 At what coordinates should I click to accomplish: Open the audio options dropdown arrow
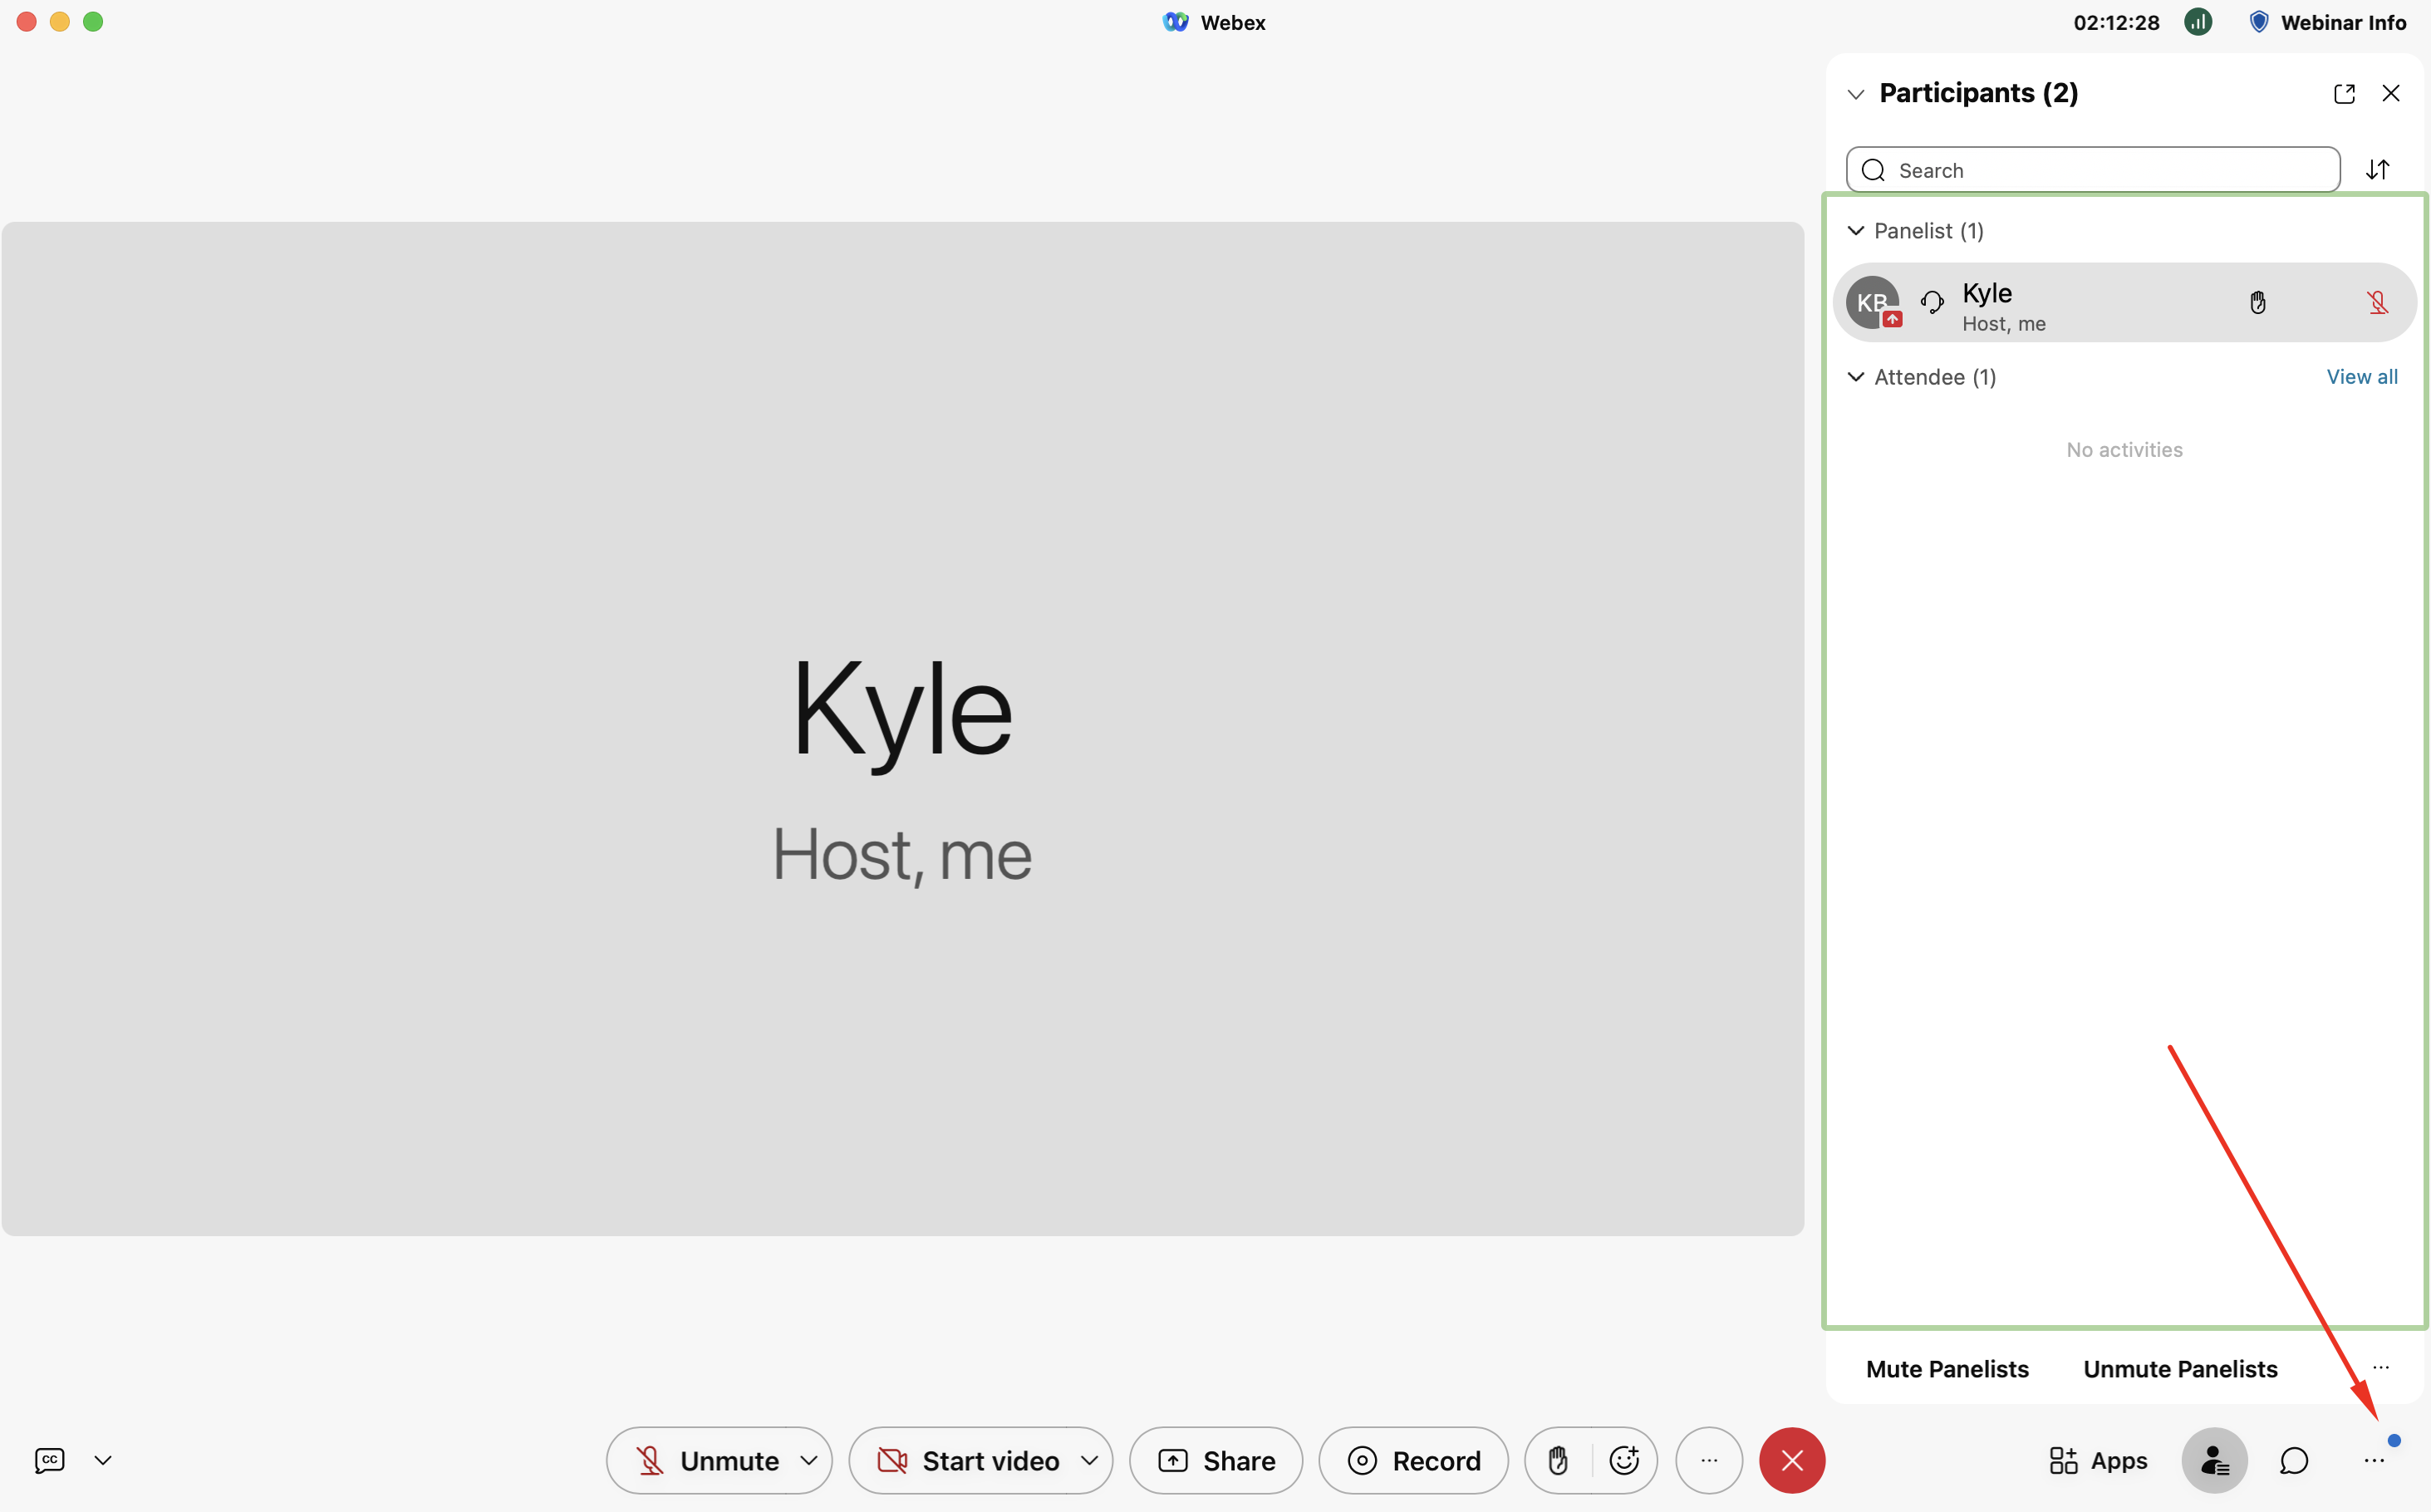coord(809,1460)
